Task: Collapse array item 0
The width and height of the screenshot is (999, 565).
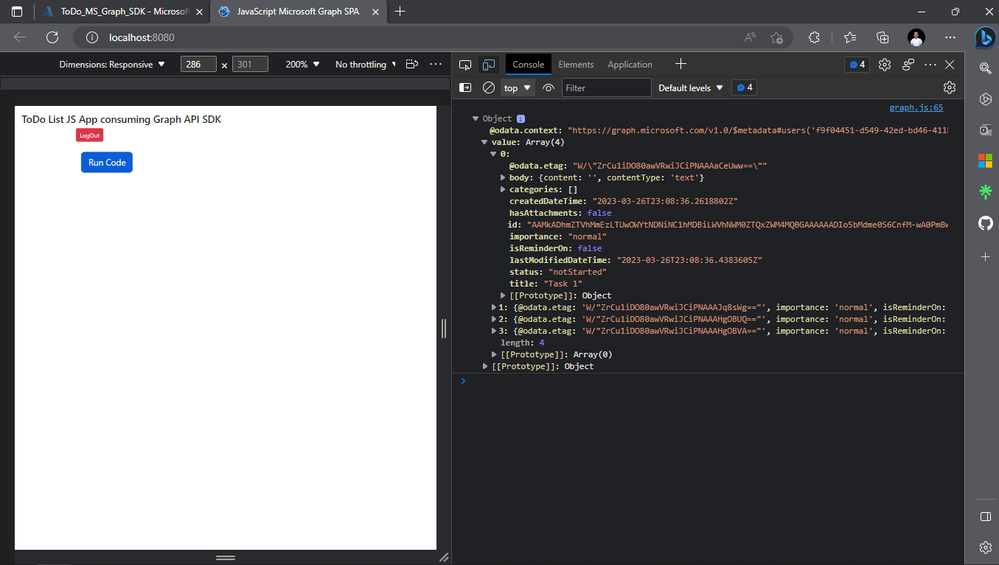Action: pyautogui.click(x=493, y=154)
